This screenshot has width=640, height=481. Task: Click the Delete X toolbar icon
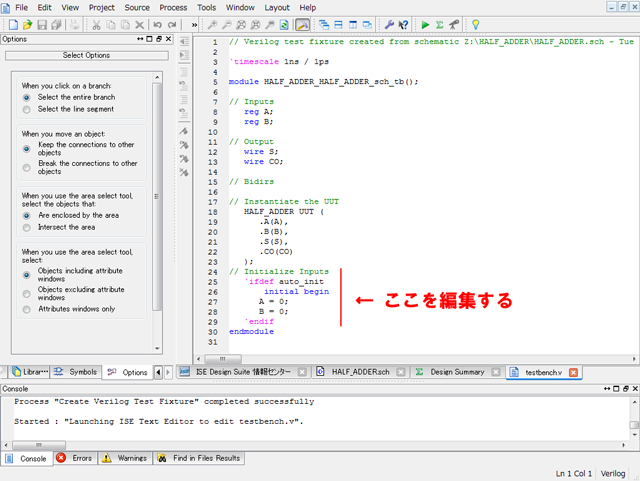[139, 25]
